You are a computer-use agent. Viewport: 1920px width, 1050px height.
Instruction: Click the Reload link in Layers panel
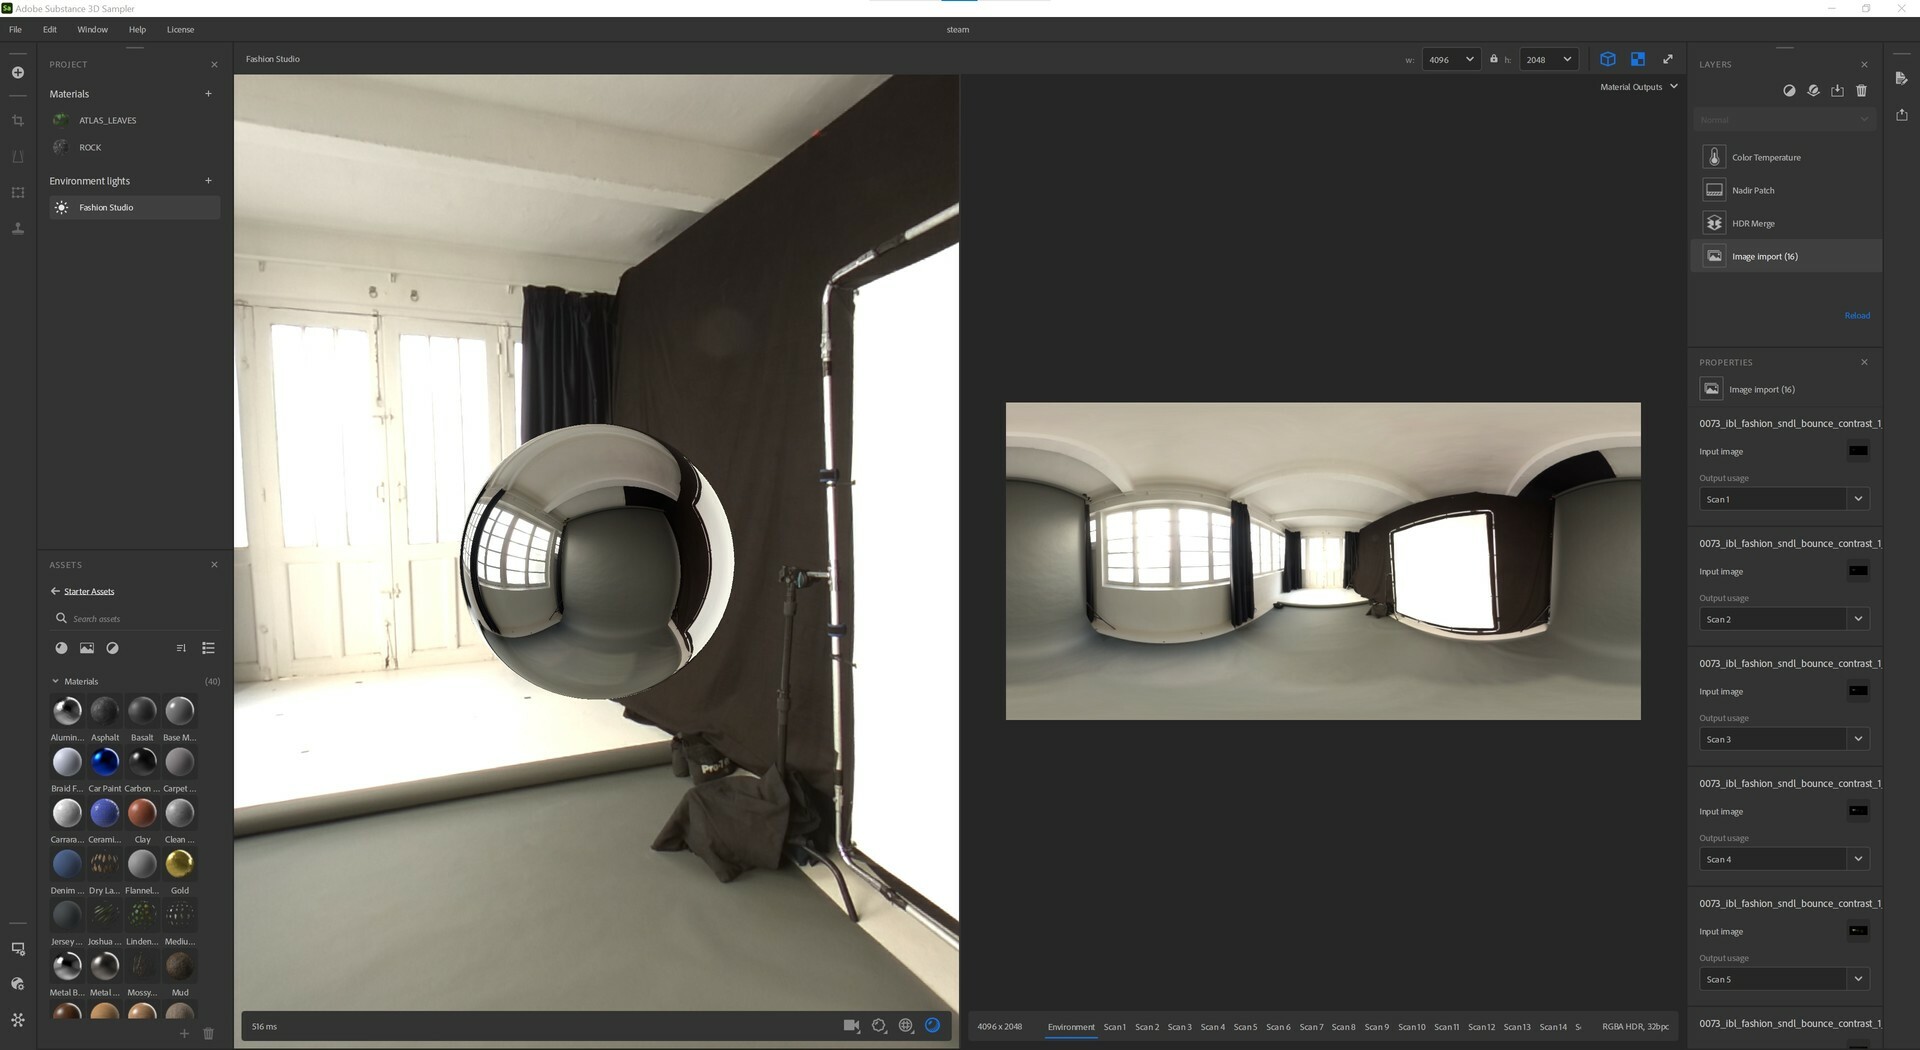[x=1856, y=315]
